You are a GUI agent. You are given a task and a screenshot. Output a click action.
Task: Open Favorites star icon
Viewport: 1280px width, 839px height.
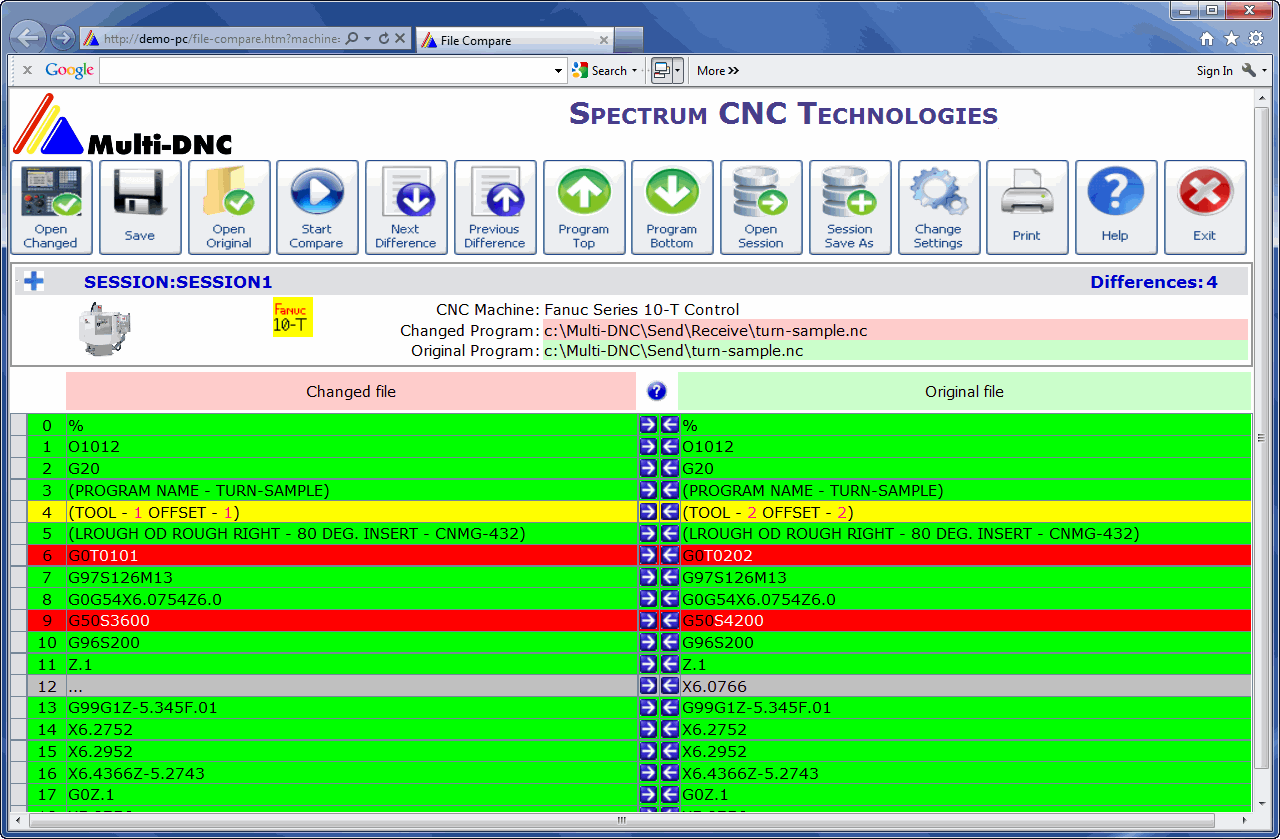coord(1231,39)
